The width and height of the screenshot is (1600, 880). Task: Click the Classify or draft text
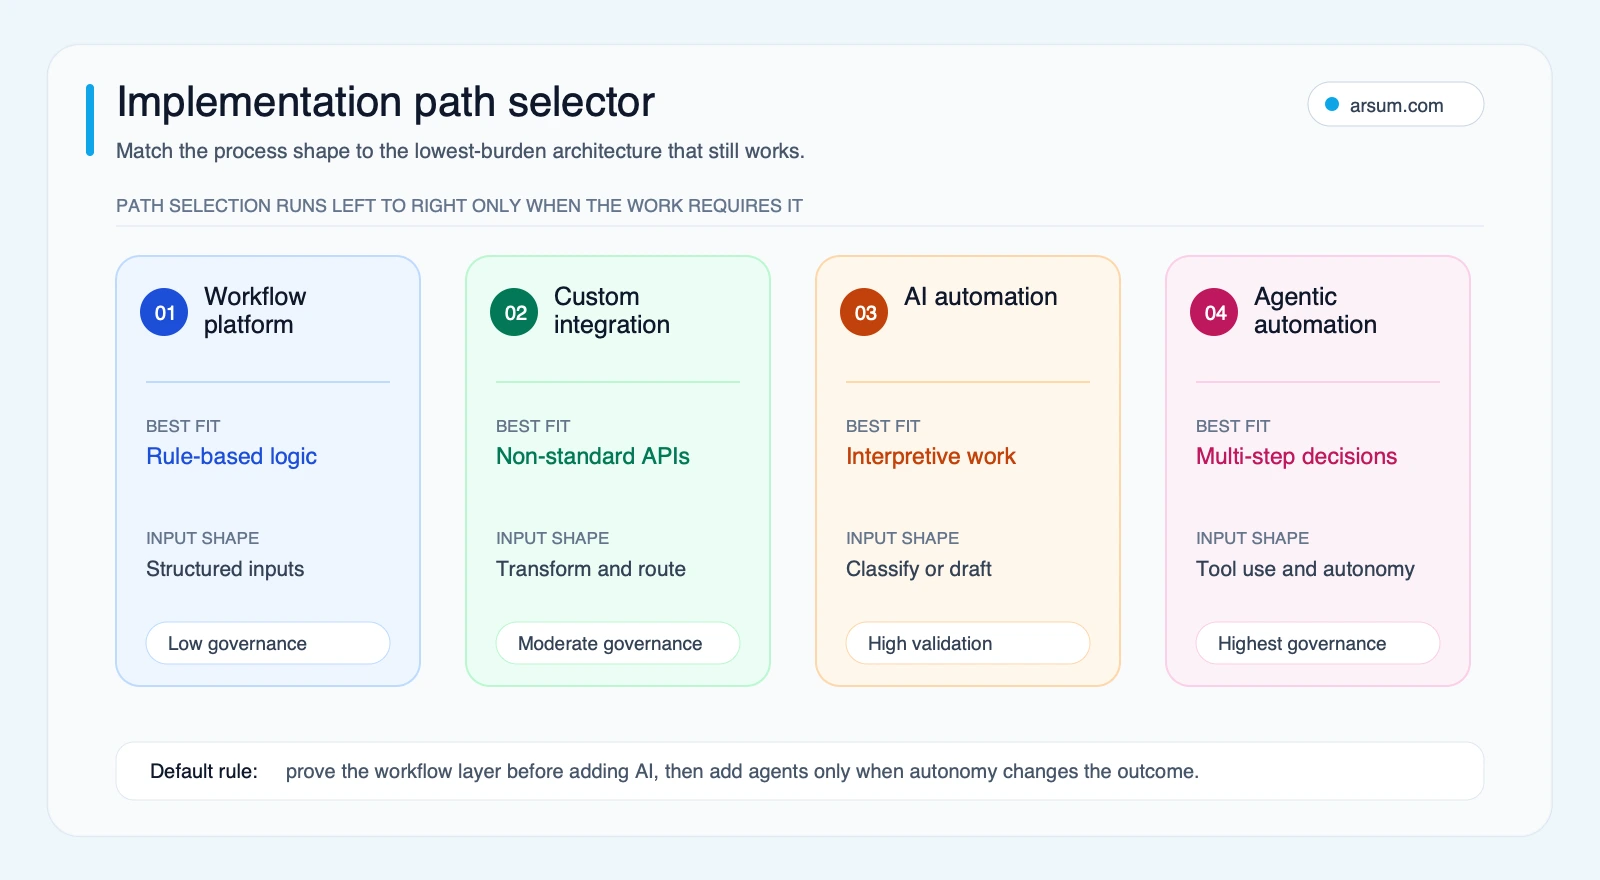[x=919, y=569]
